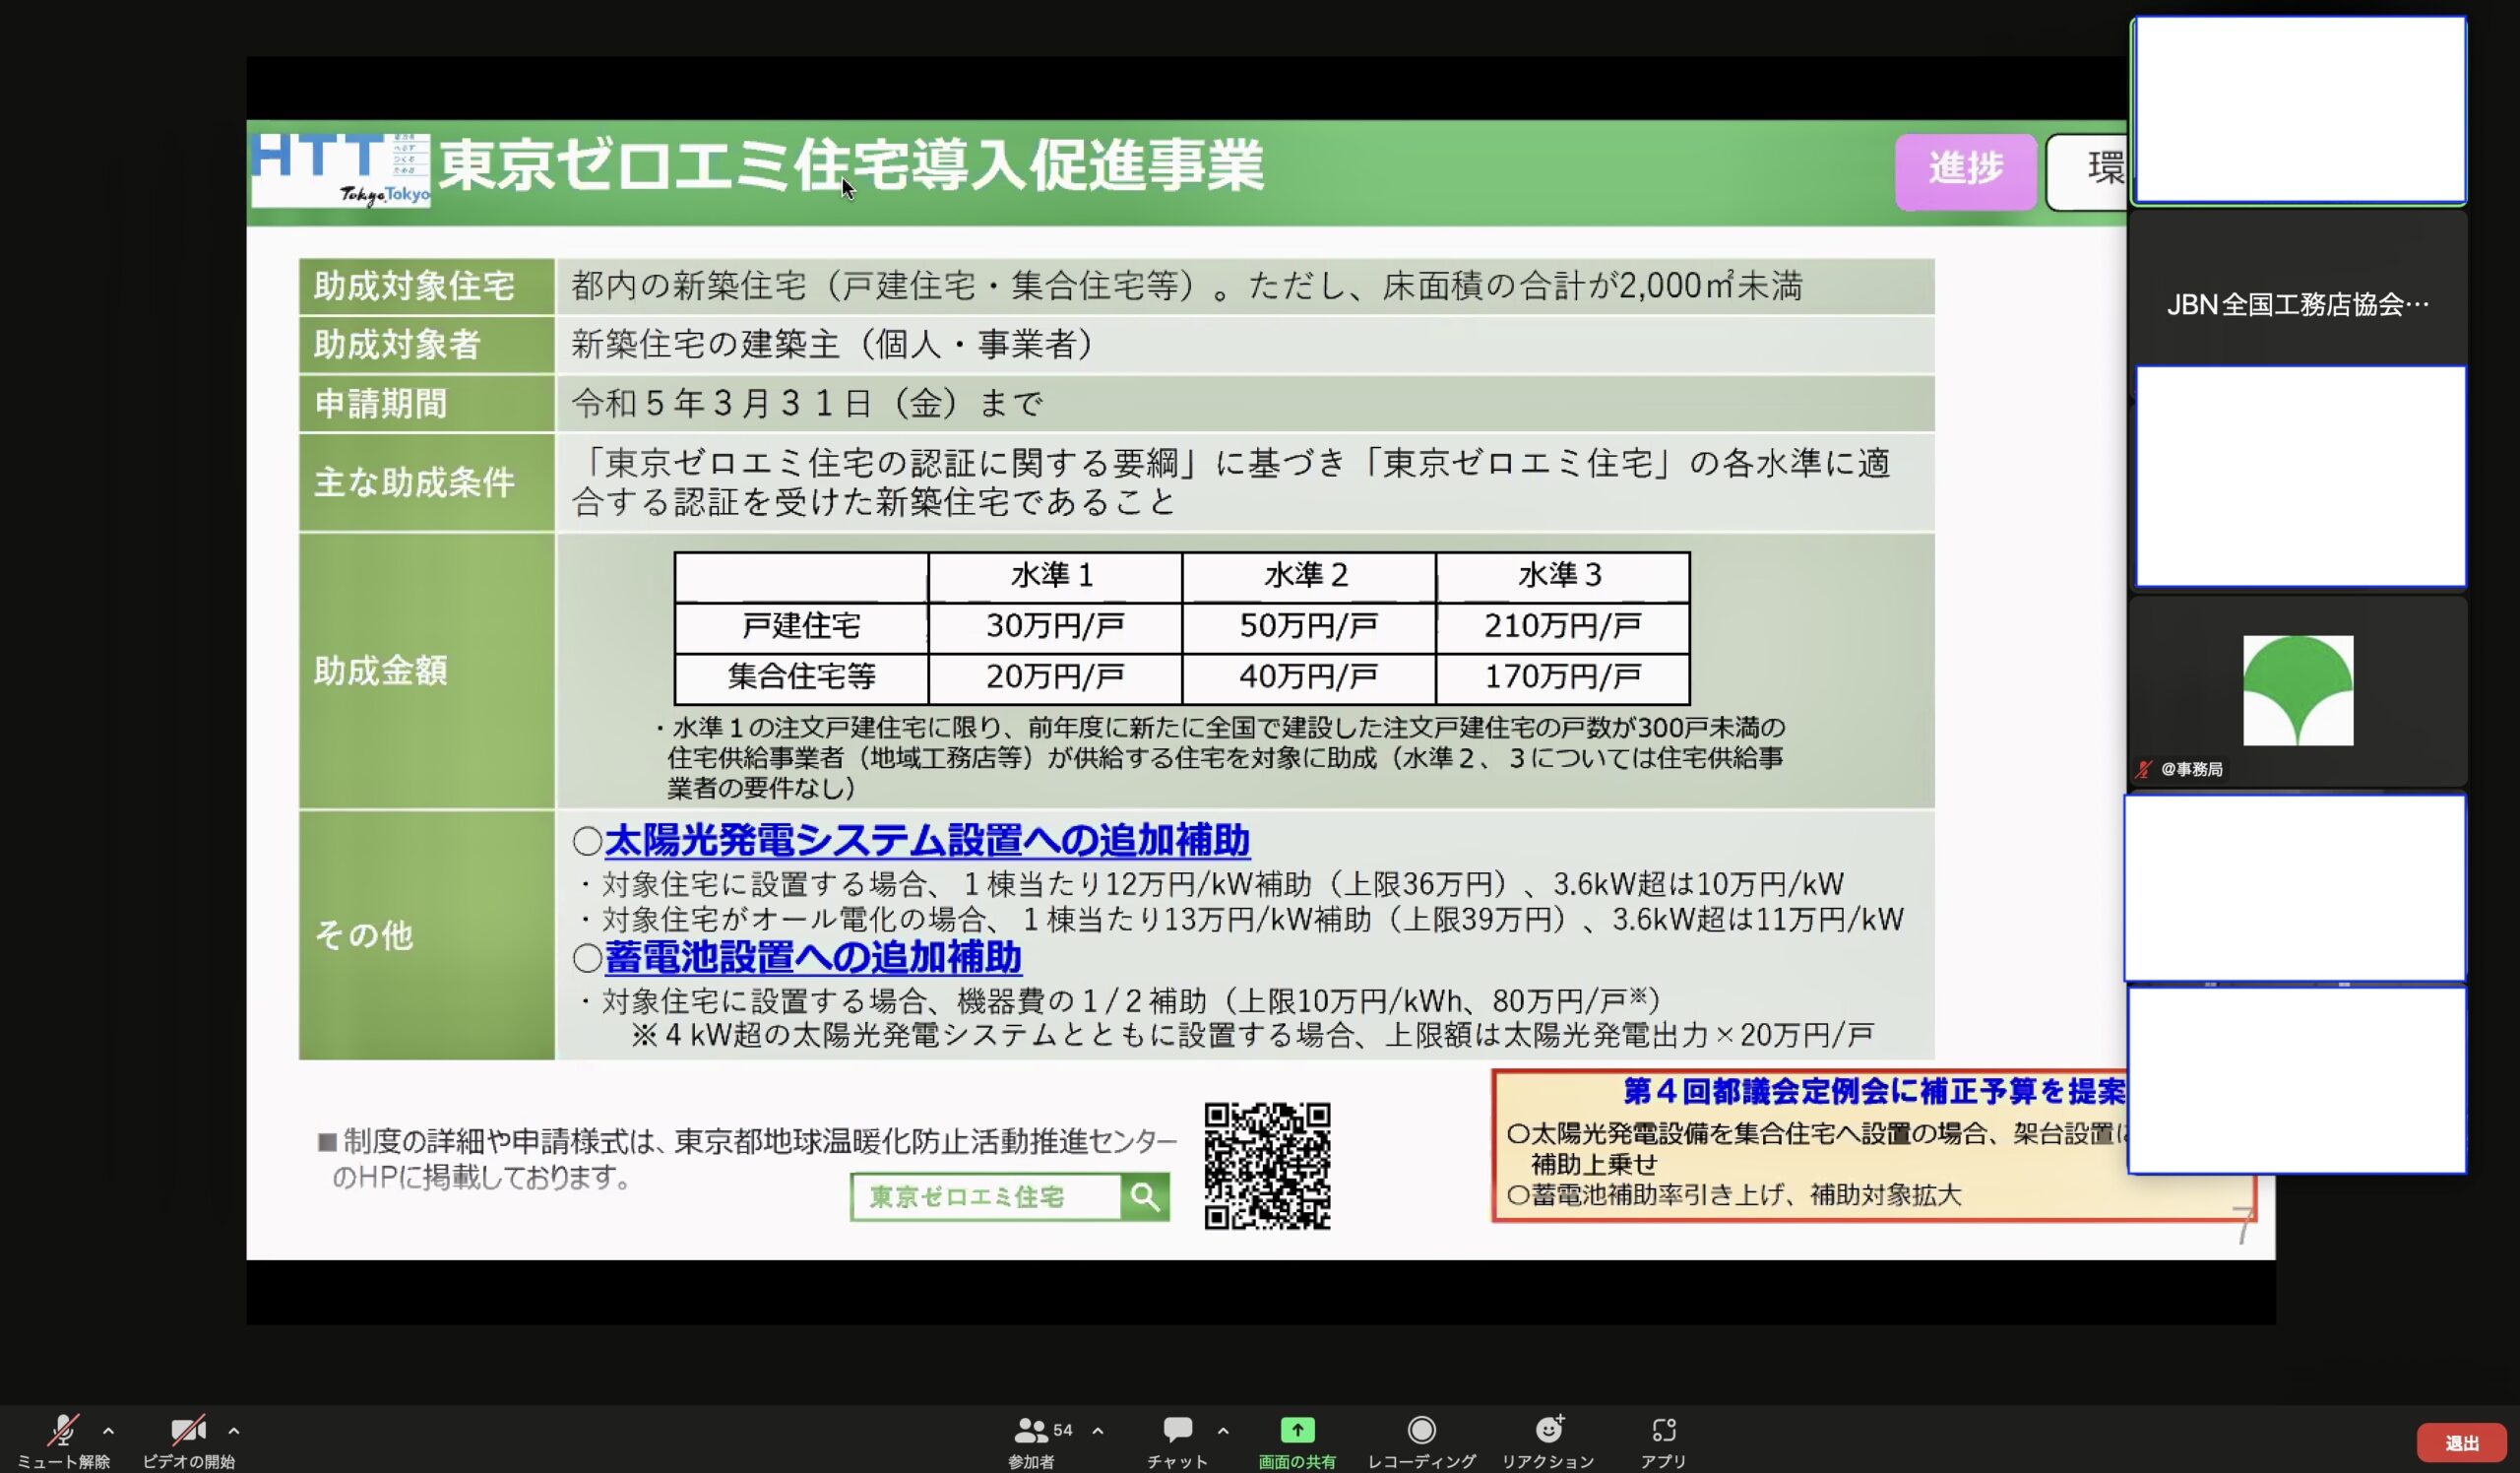Open アプリ apps panel

click(1663, 1441)
